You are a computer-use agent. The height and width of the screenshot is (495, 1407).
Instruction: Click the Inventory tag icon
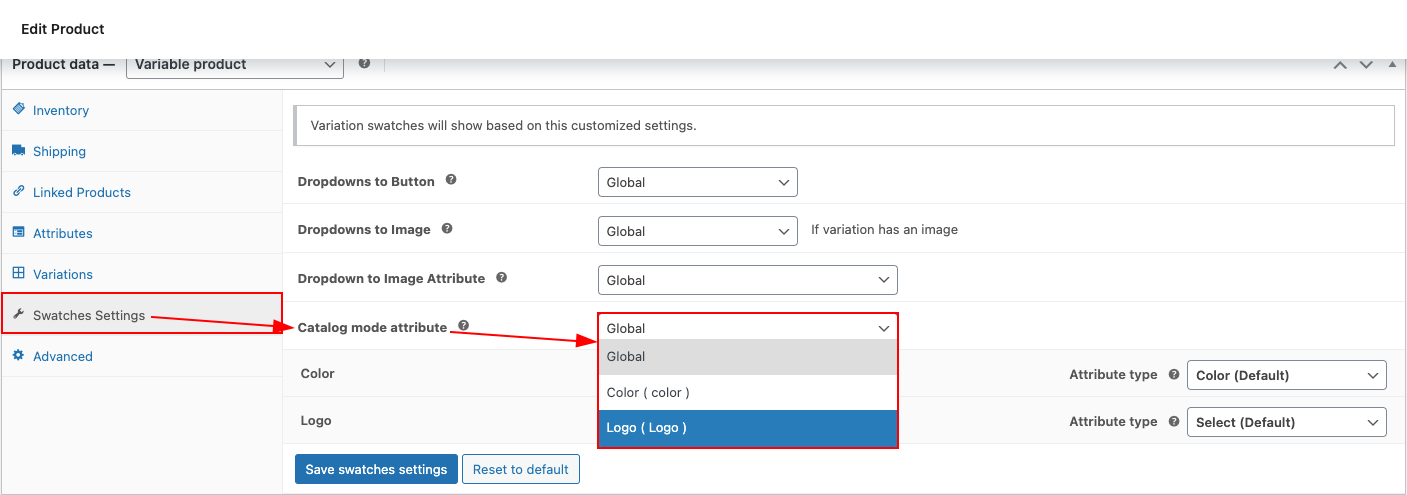[x=18, y=109]
